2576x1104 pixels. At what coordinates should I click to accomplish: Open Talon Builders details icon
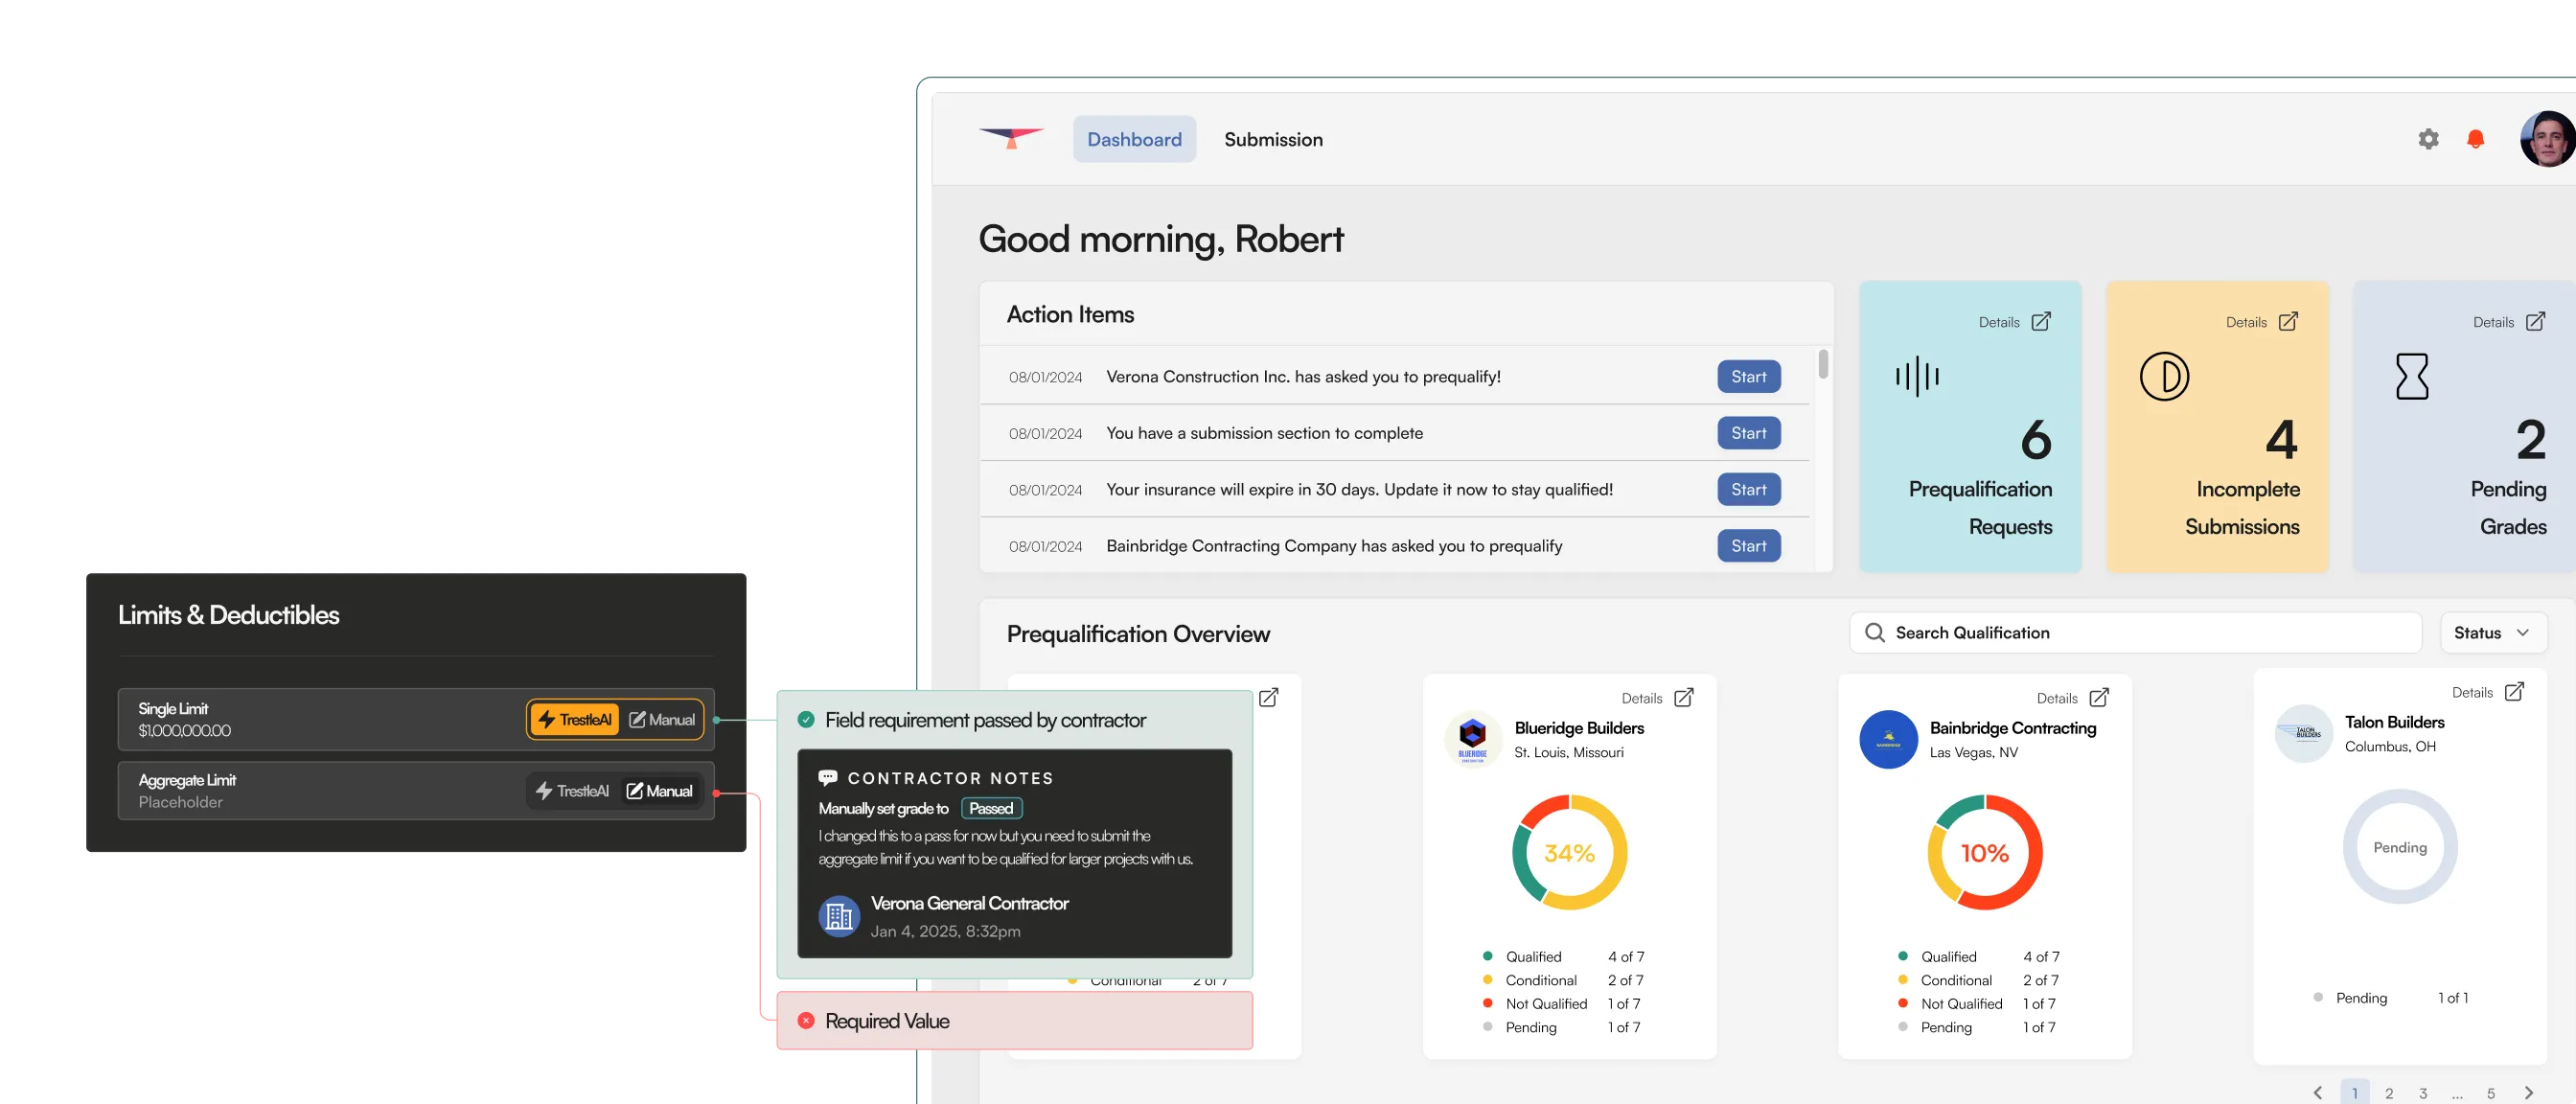click(2514, 691)
